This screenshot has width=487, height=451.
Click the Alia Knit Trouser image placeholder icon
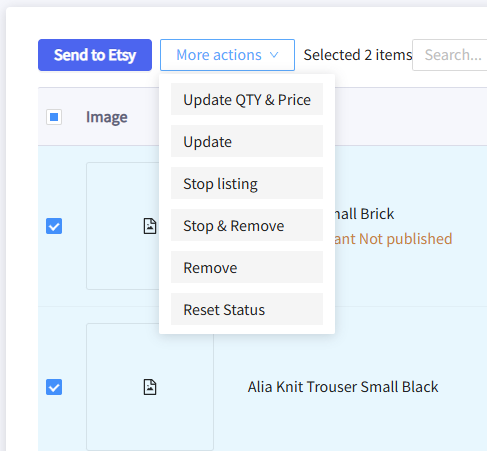coord(150,387)
